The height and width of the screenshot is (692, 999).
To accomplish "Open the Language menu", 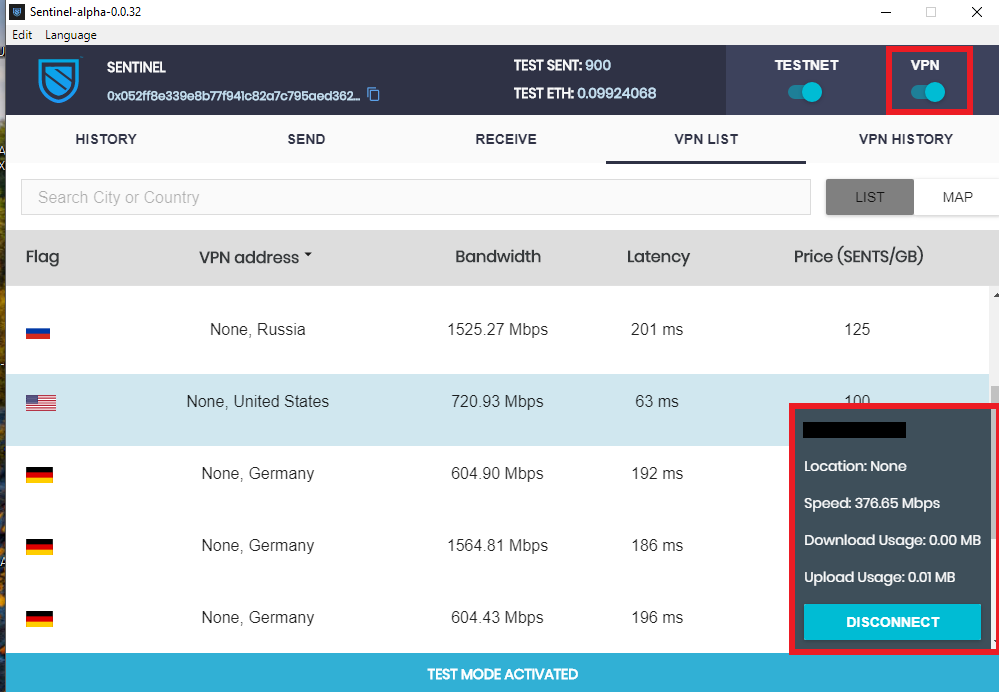I will click(x=71, y=35).
